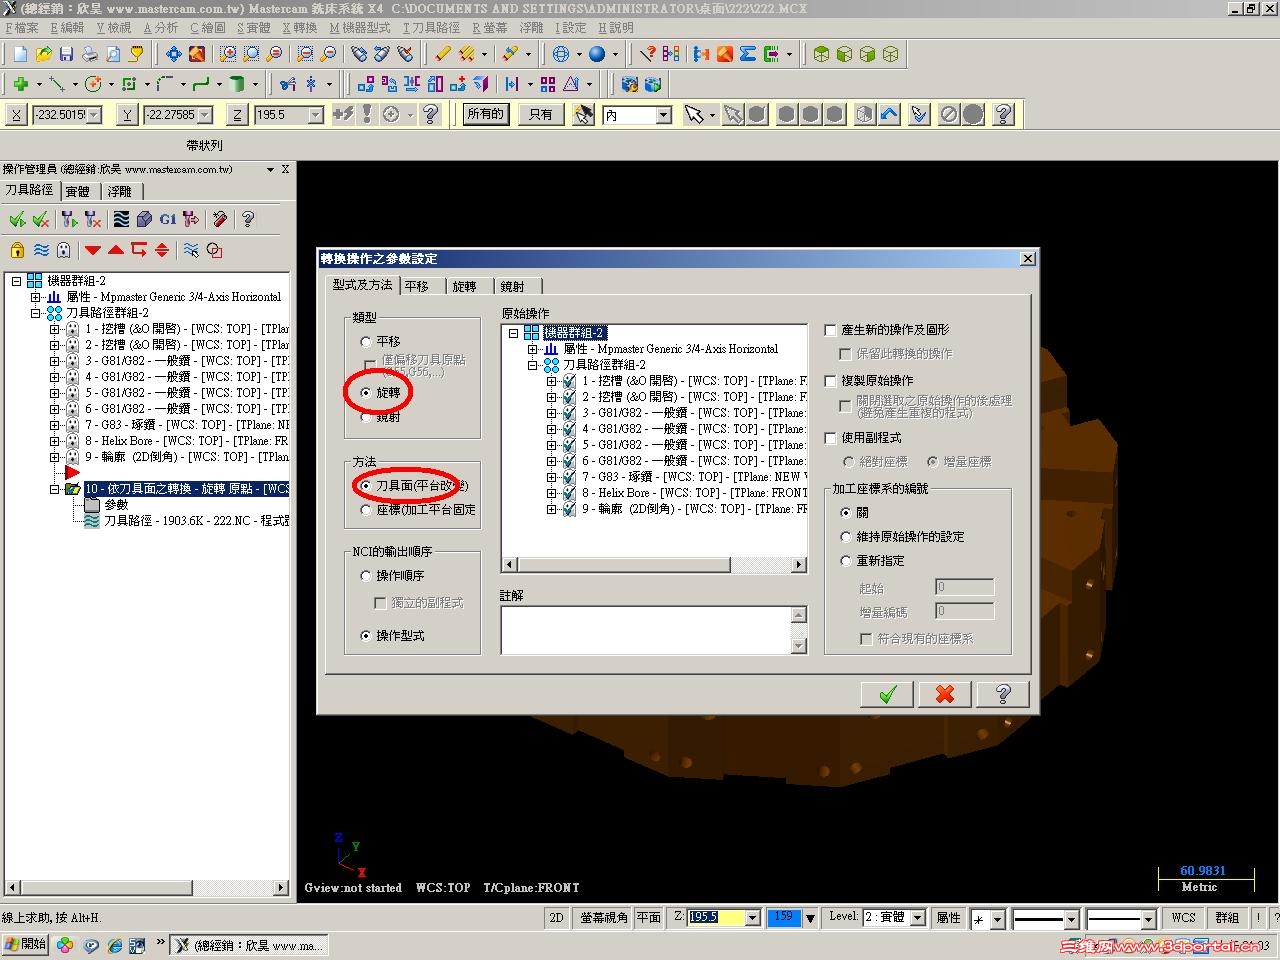This screenshot has height=960, width=1280.
Task: Open the 內 selection mode dropdown
Action: [x=663, y=115]
